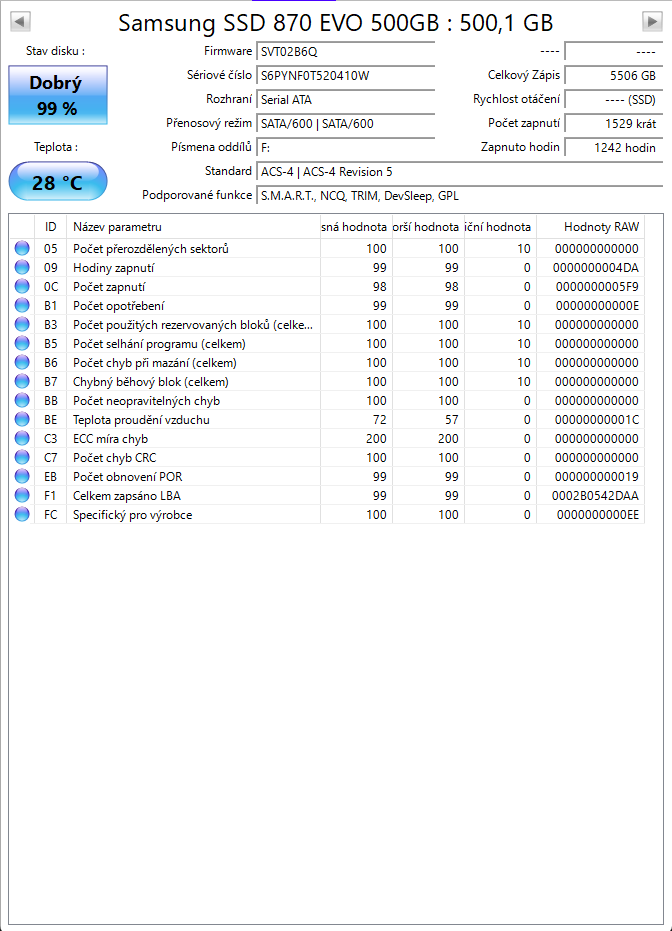Select row Počet opotřebení
This screenshot has width=672, height=931.
pos(327,305)
